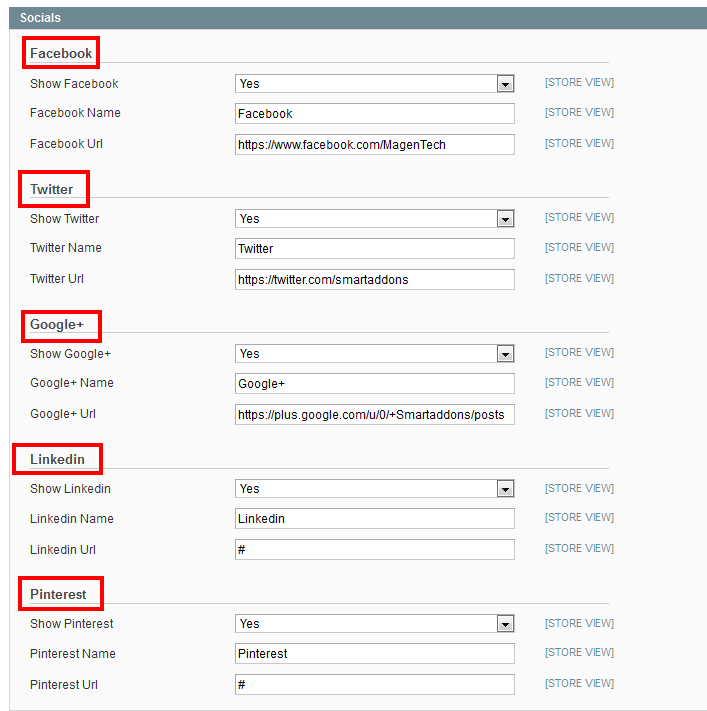
Task: Click the Facebook group heading
Action: (61, 53)
